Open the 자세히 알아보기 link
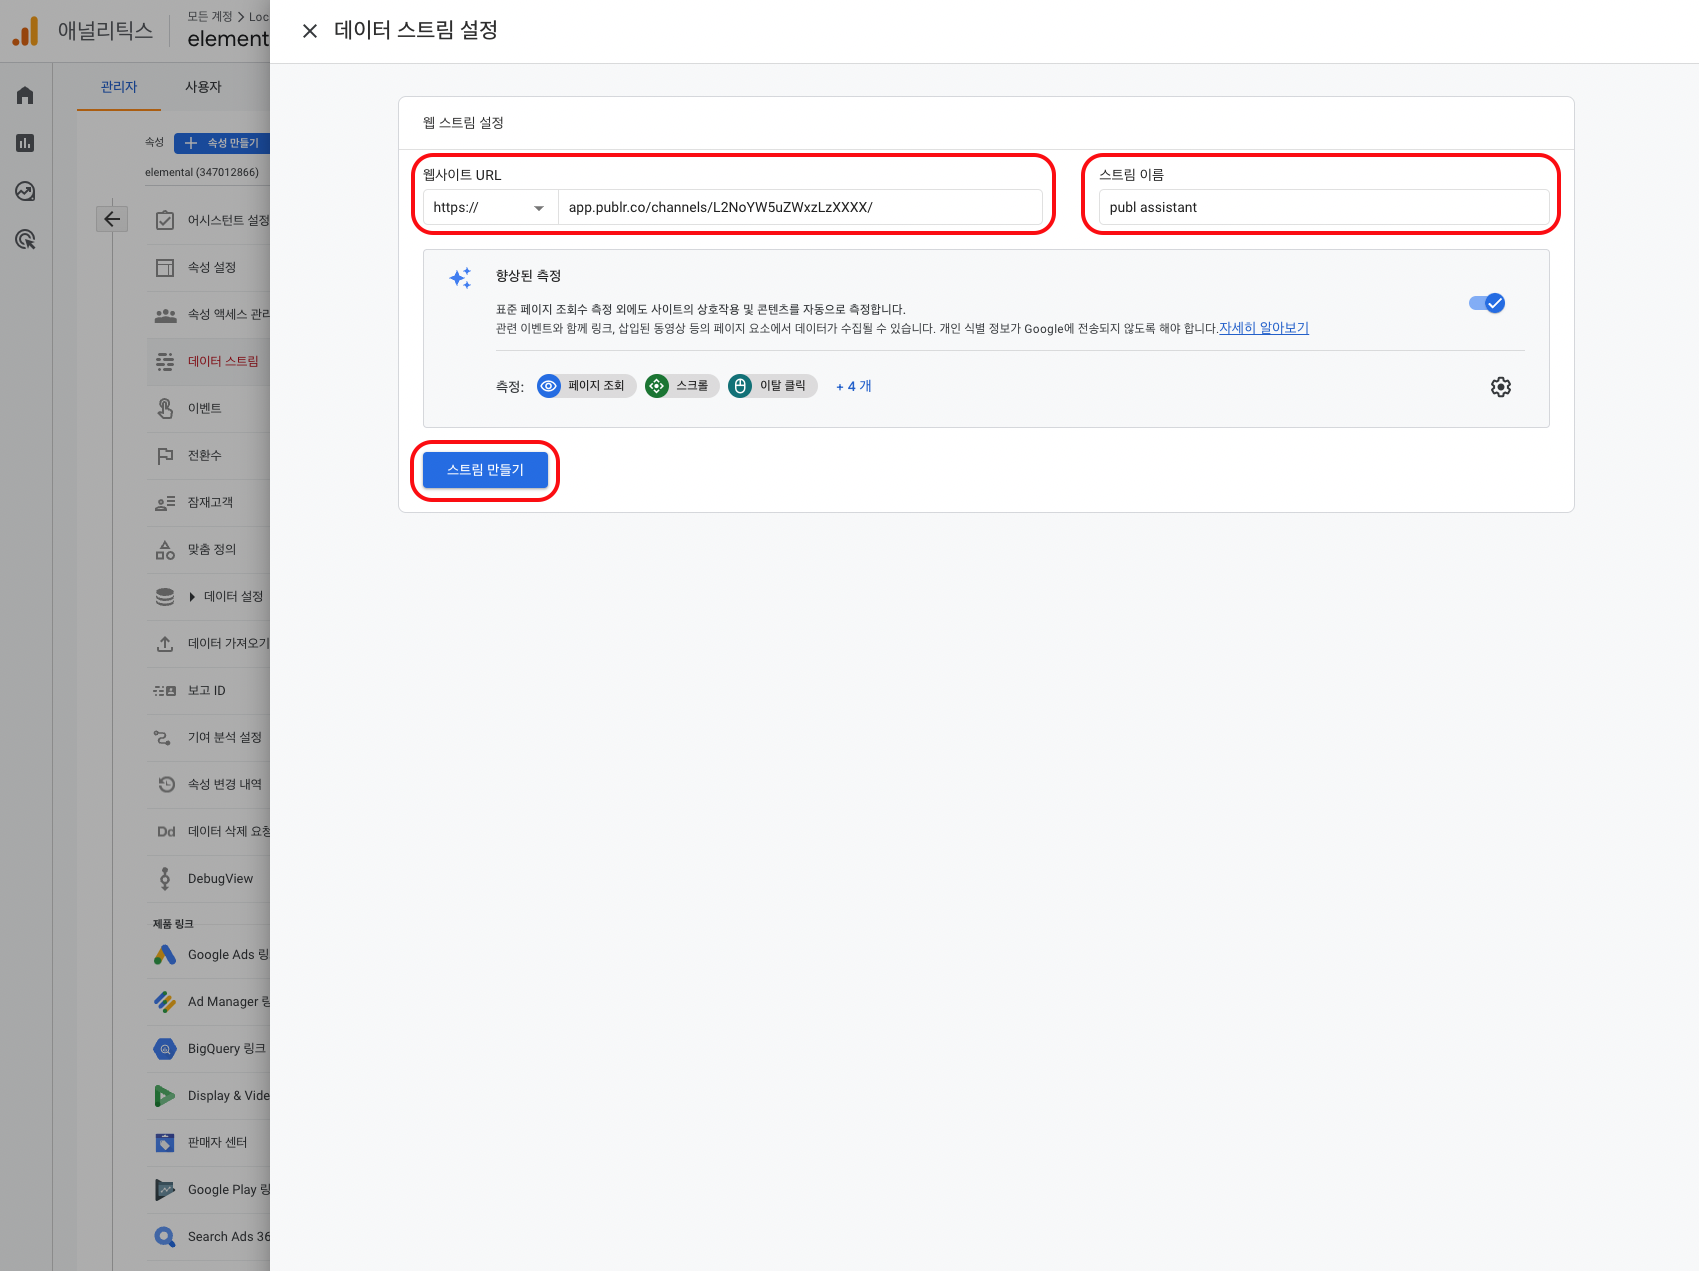 pos(1263,328)
